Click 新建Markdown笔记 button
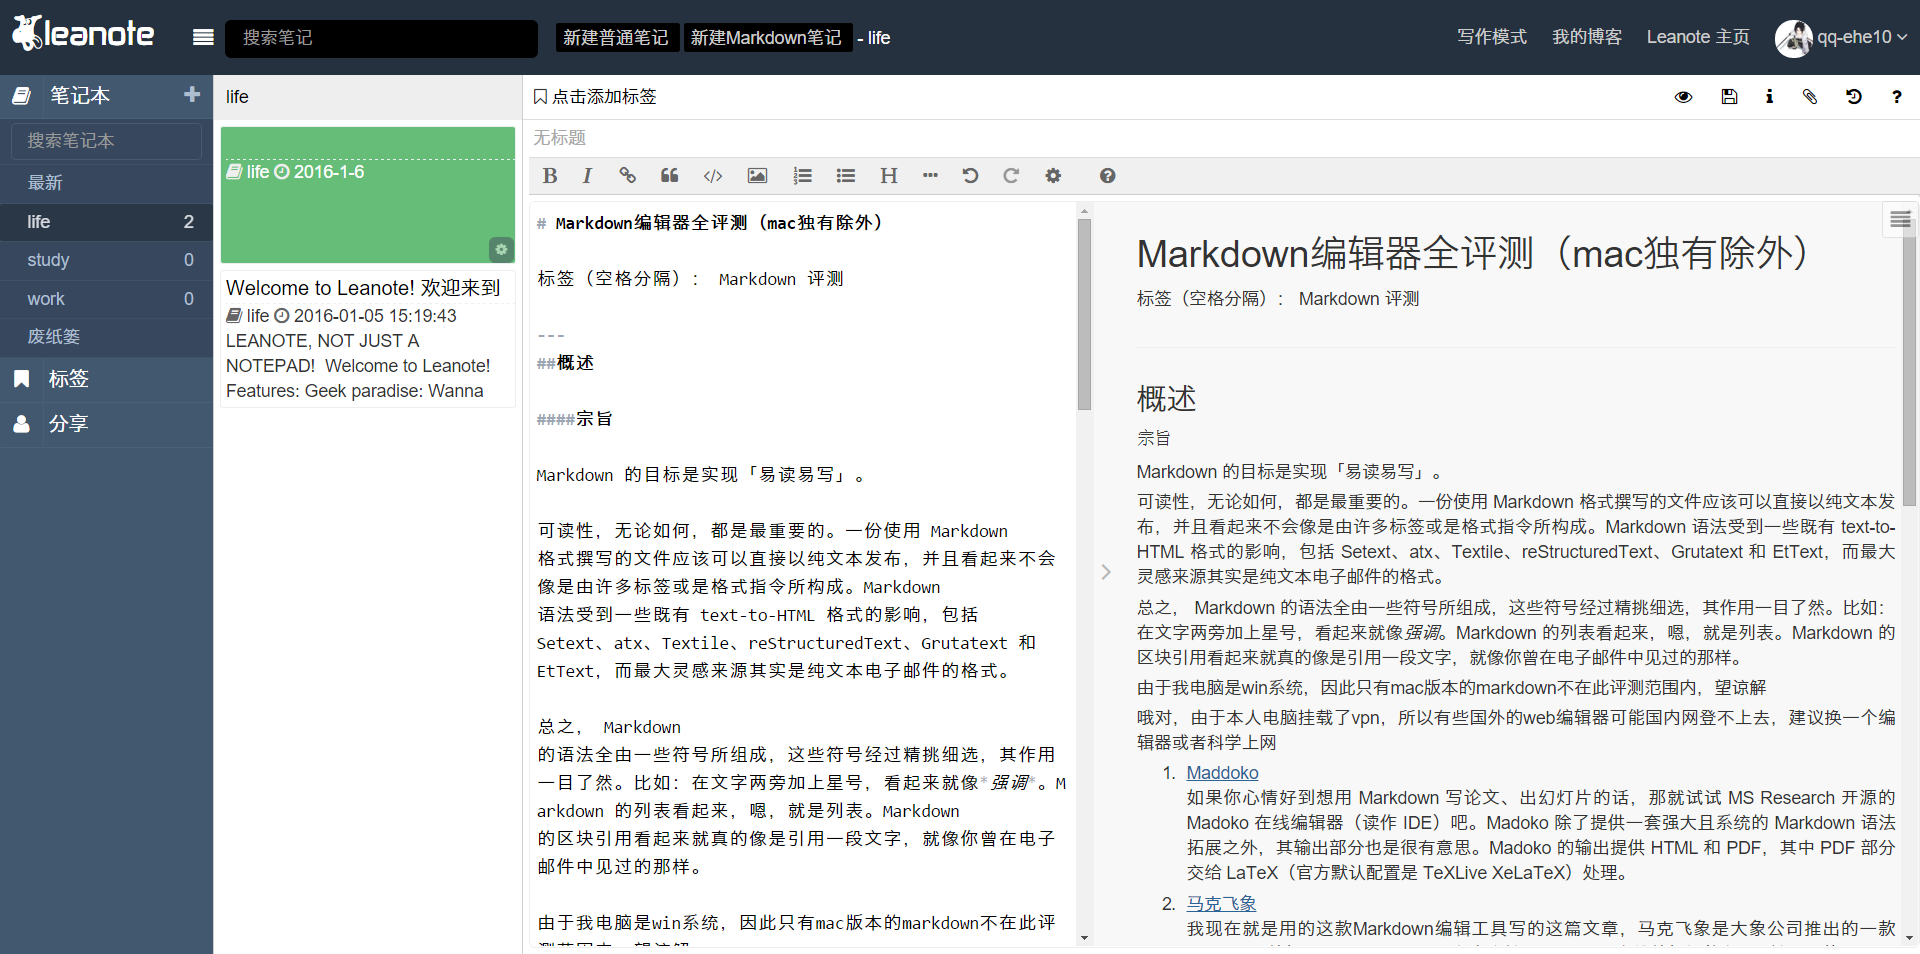 [x=767, y=38]
